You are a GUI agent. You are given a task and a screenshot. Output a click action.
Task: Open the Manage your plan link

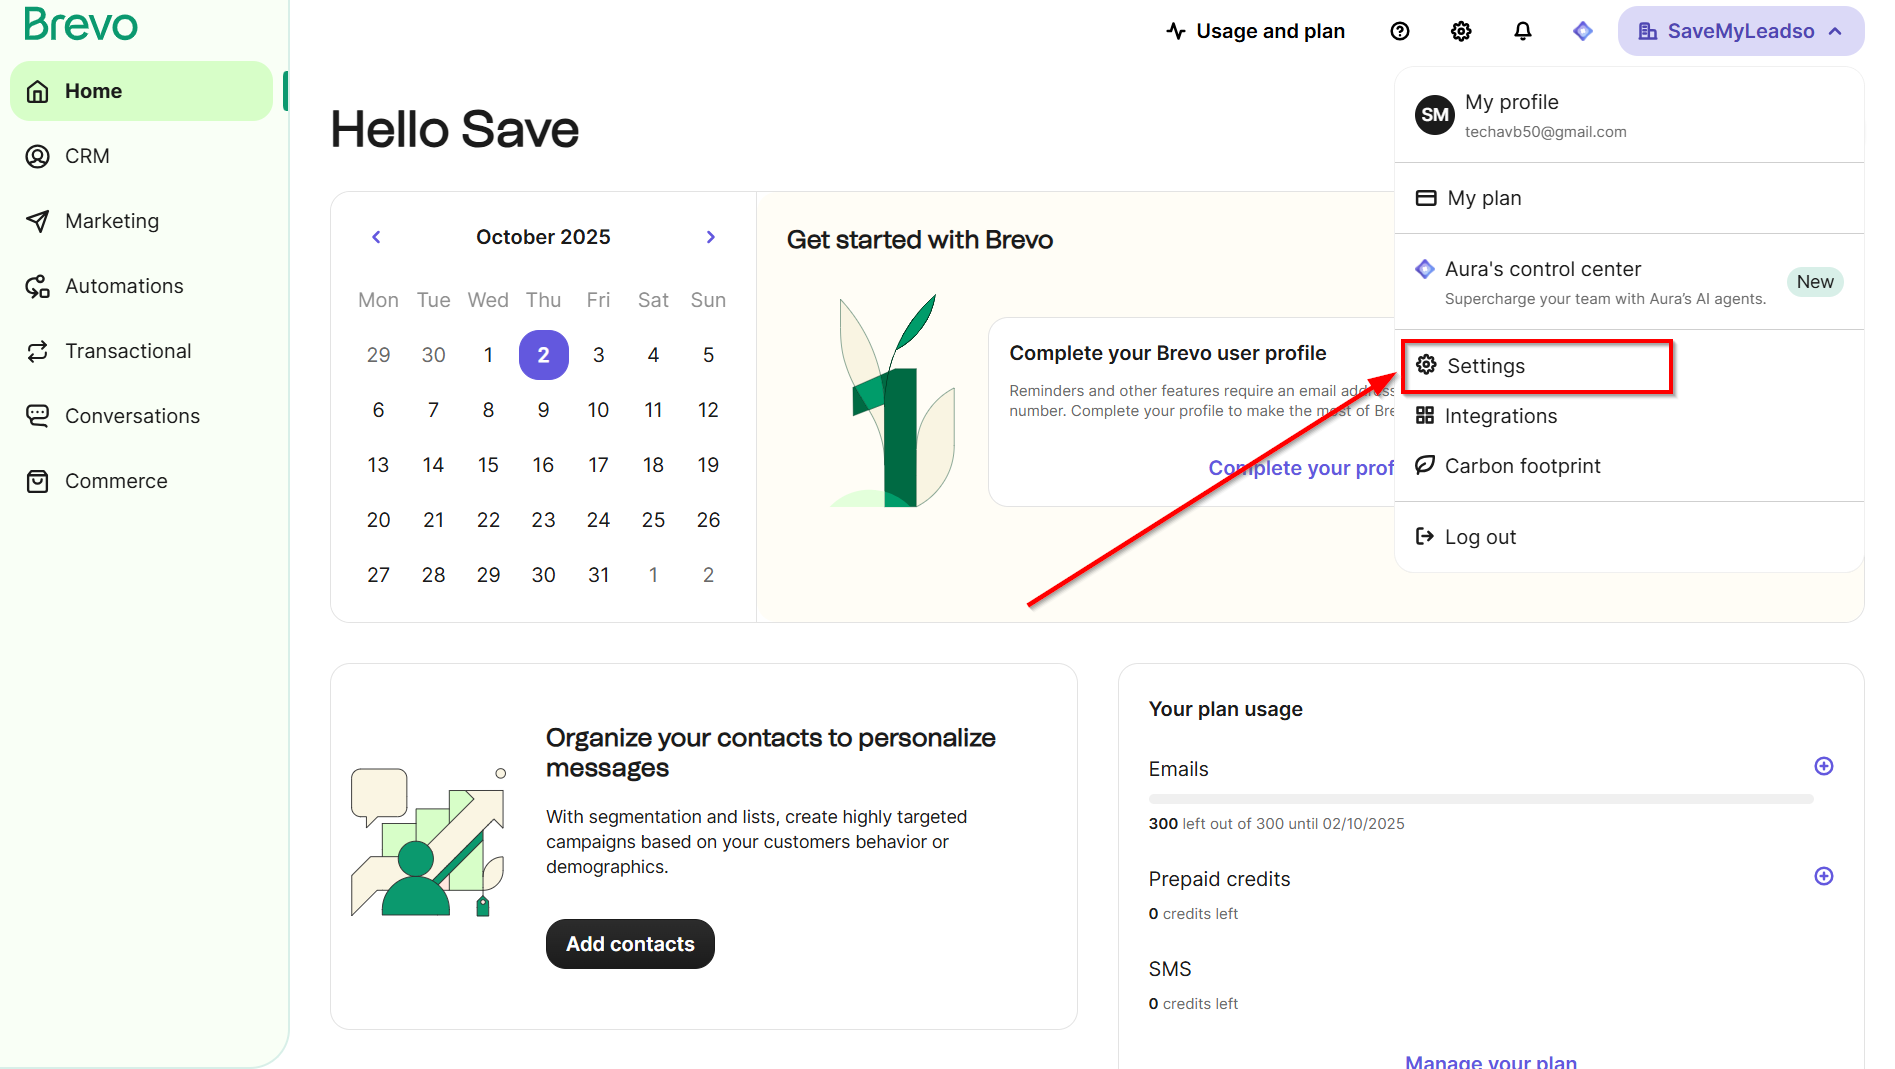pos(1490,1060)
